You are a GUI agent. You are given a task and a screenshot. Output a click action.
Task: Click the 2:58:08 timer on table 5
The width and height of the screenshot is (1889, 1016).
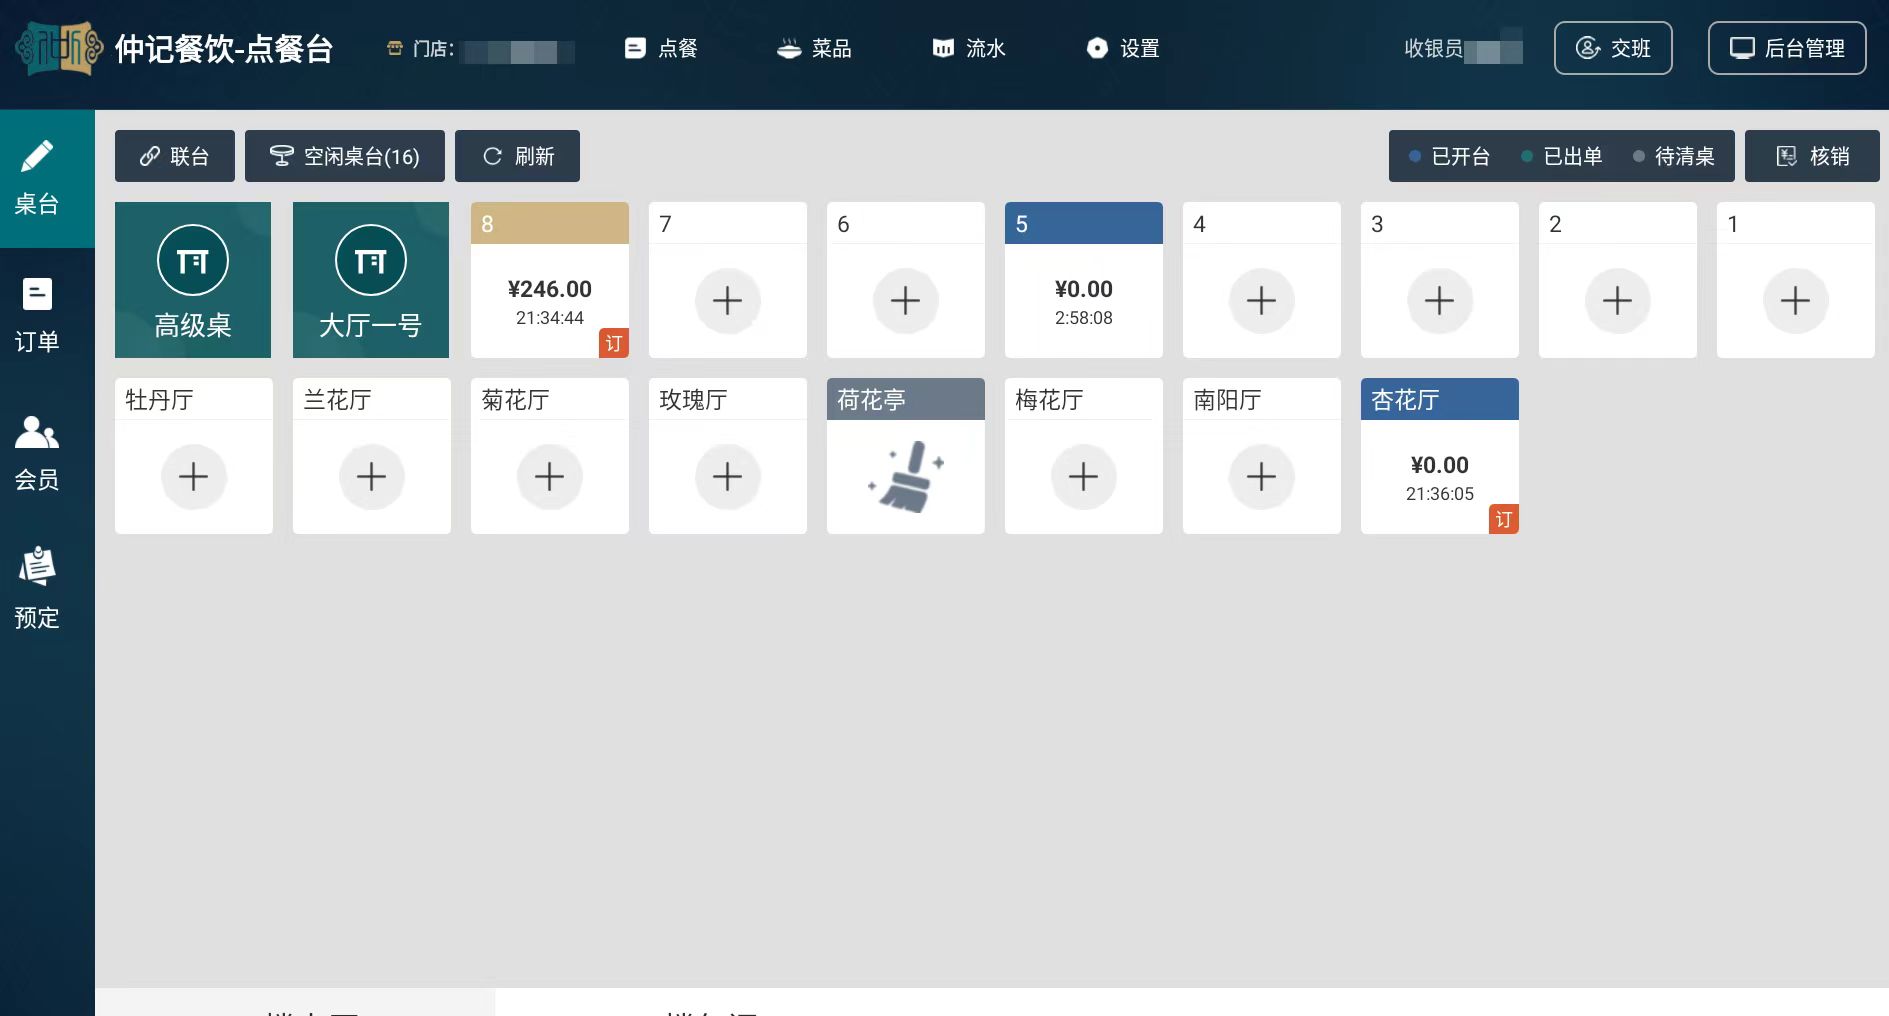coord(1084,318)
